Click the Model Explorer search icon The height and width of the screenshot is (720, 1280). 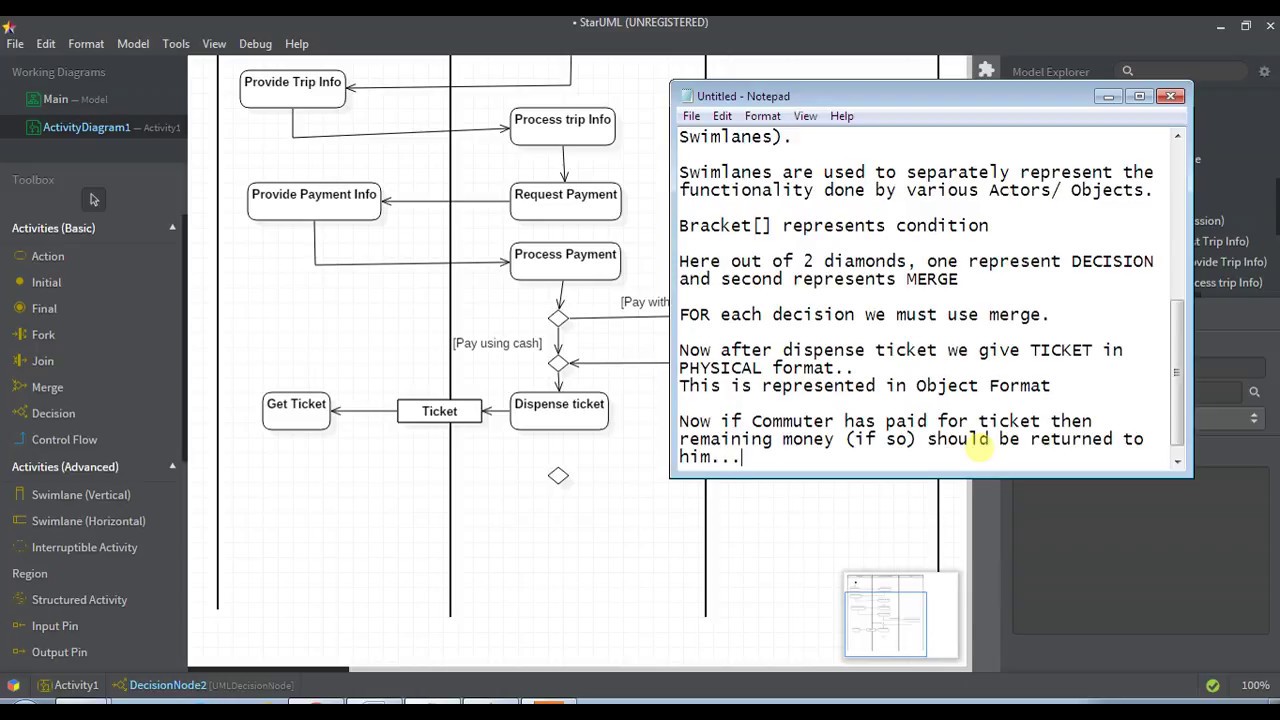tap(1127, 71)
